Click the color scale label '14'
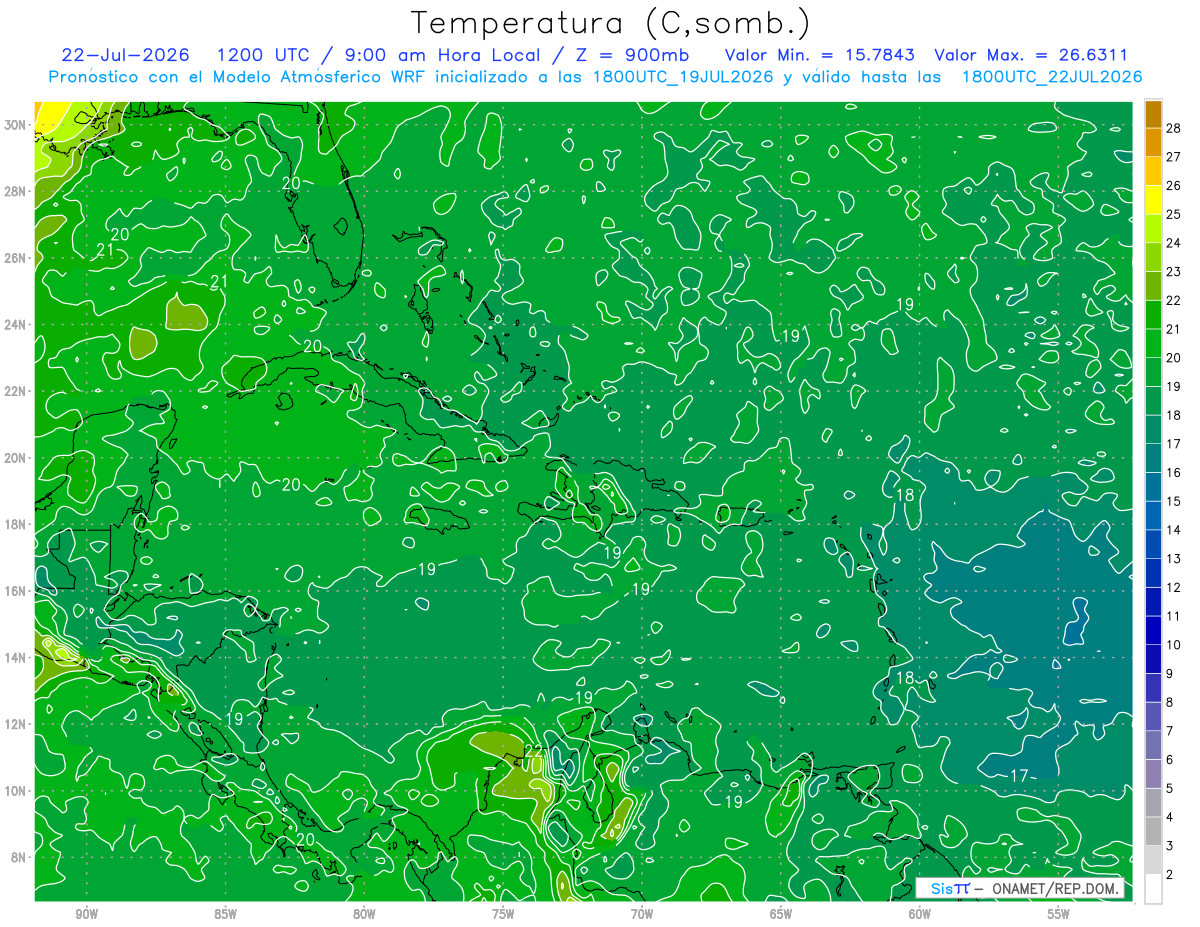Screen dimensions: 1200x927 coord(1173,530)
